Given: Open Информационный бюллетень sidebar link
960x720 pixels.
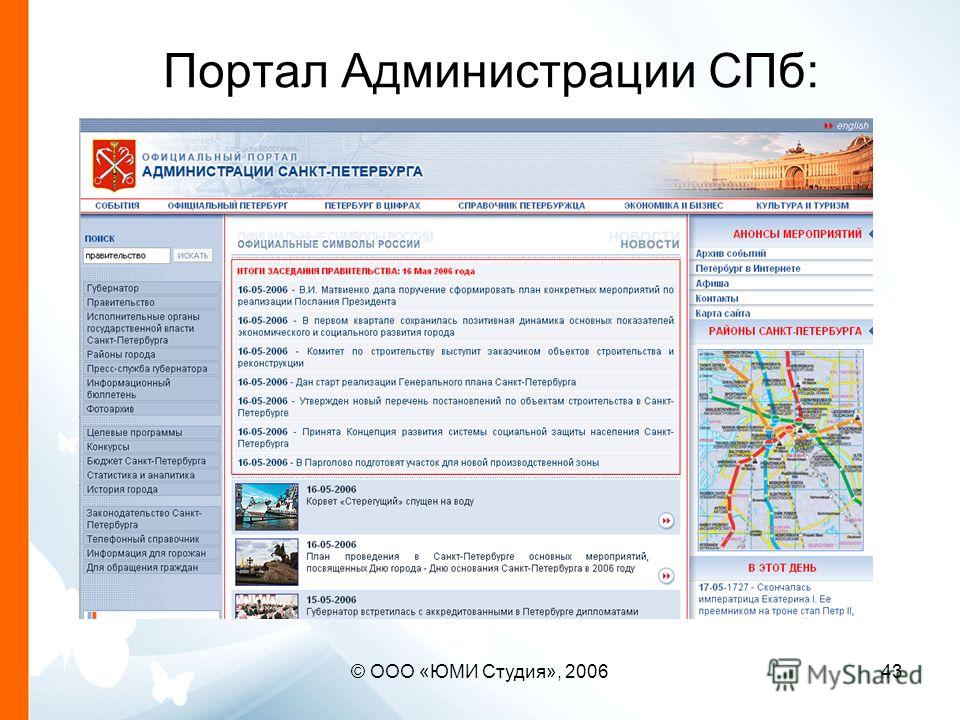Looking at the screenshot, I should 151,389.
